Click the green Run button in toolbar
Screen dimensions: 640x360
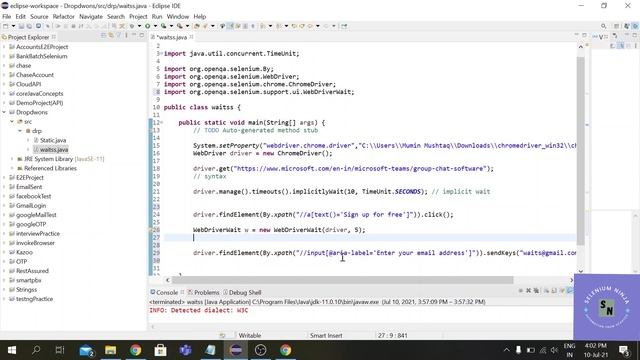pyautogui.click(x=148, y=26)
